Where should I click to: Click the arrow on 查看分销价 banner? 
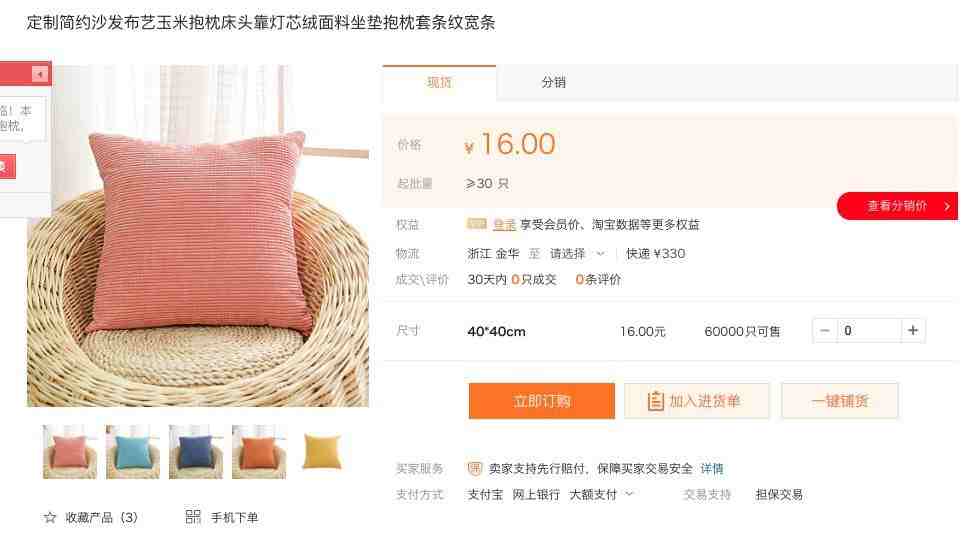point(947,206)
